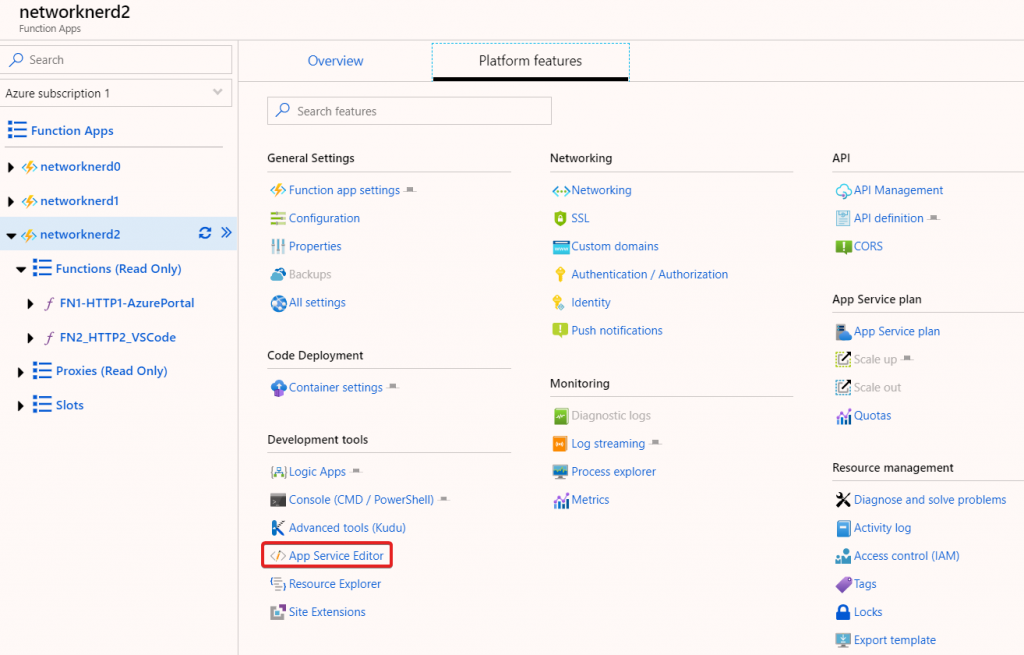The width and height of the screenshot is (1024, 655).
Task: Click the Resource Explorer icon
Action: (x=278, y=584)
